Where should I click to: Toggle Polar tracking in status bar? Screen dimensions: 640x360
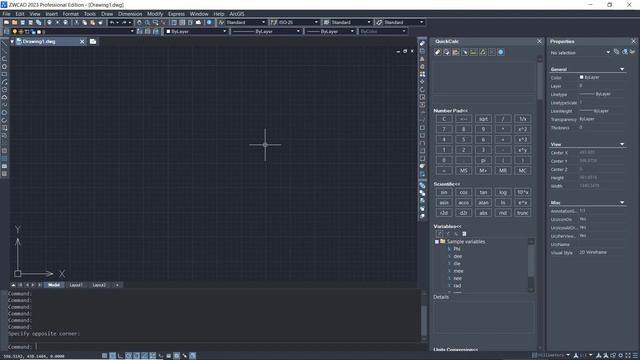tap(129, 356)
